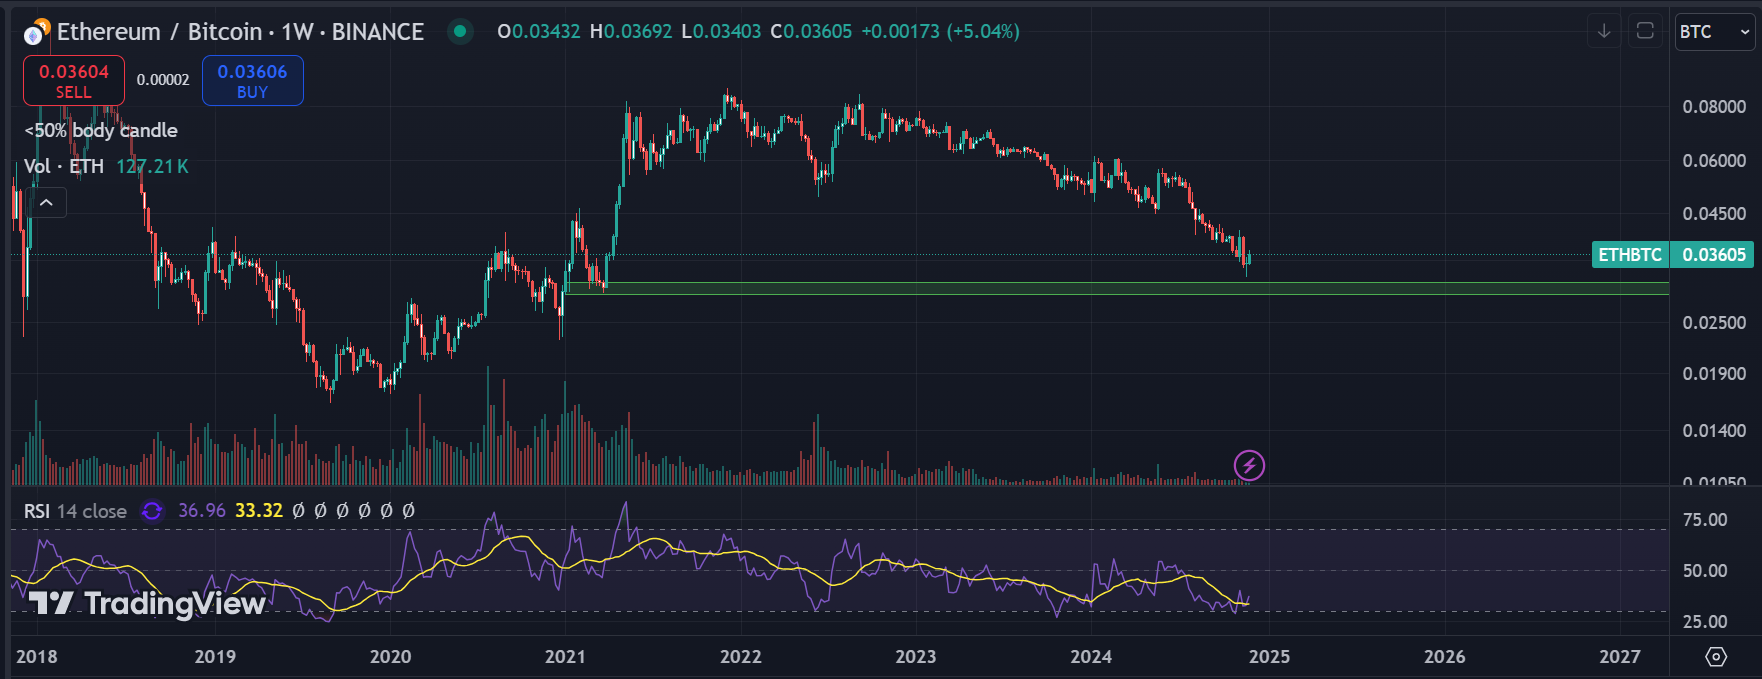Click the 0.01900 price axis label

pos(1714,374)
